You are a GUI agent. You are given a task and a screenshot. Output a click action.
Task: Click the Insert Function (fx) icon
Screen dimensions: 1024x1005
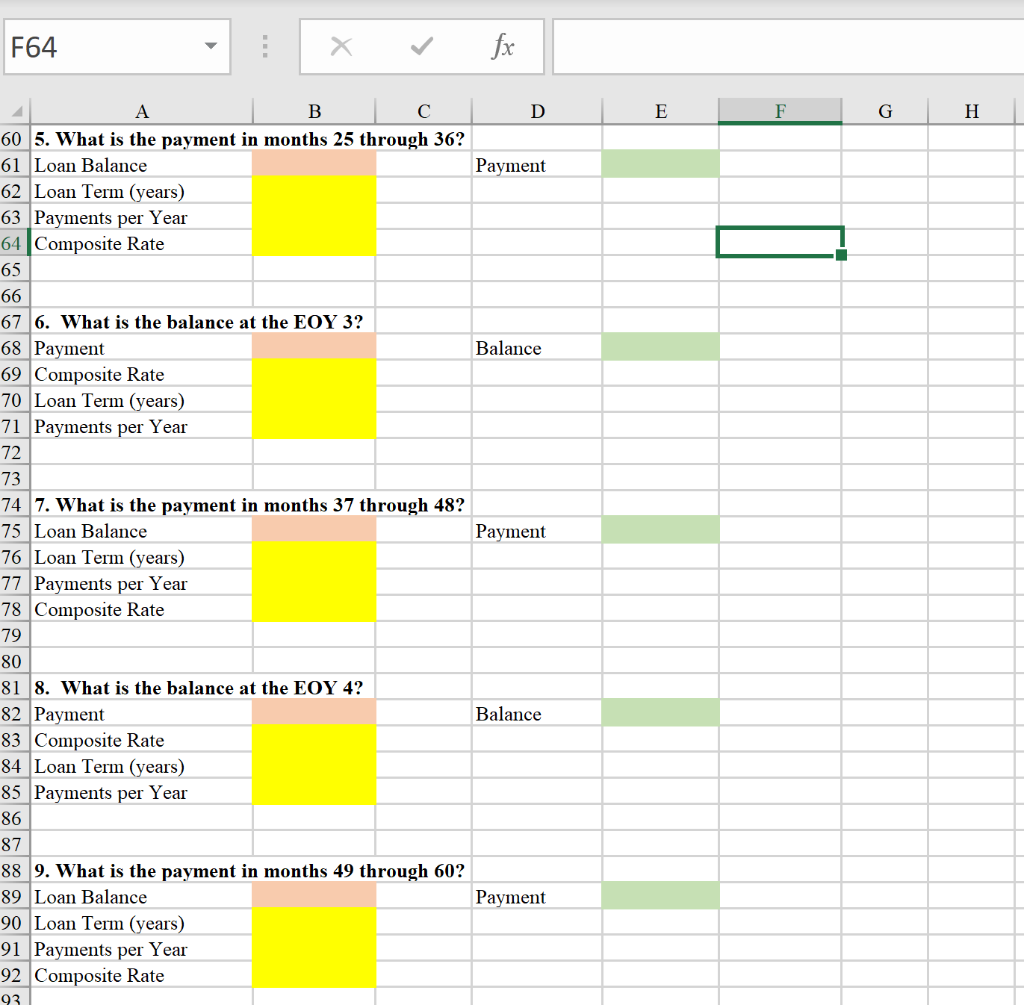503,46
